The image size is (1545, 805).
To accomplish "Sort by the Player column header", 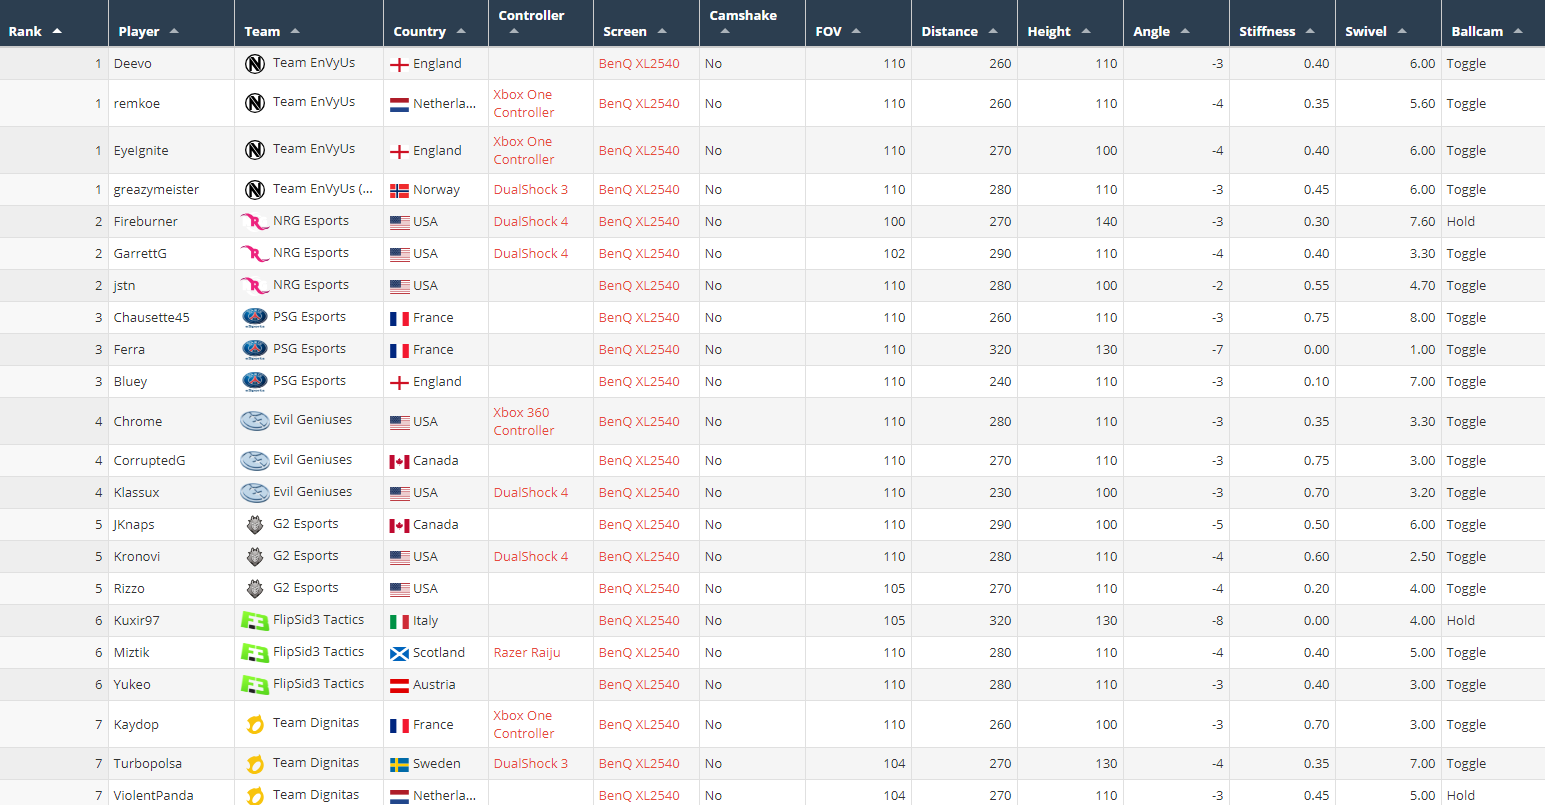I will click(139, 32).
